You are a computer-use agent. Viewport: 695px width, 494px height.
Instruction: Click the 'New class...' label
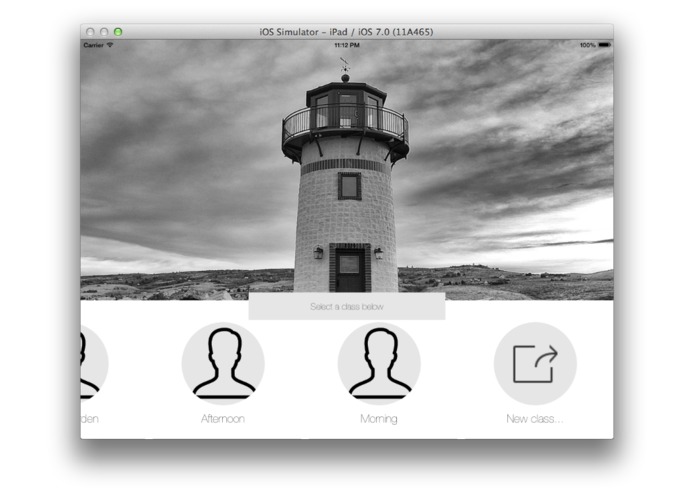535,419
